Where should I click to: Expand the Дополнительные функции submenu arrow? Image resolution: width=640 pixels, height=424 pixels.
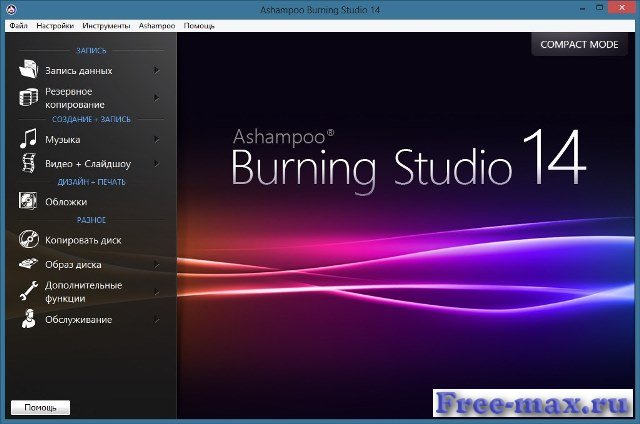156,291
